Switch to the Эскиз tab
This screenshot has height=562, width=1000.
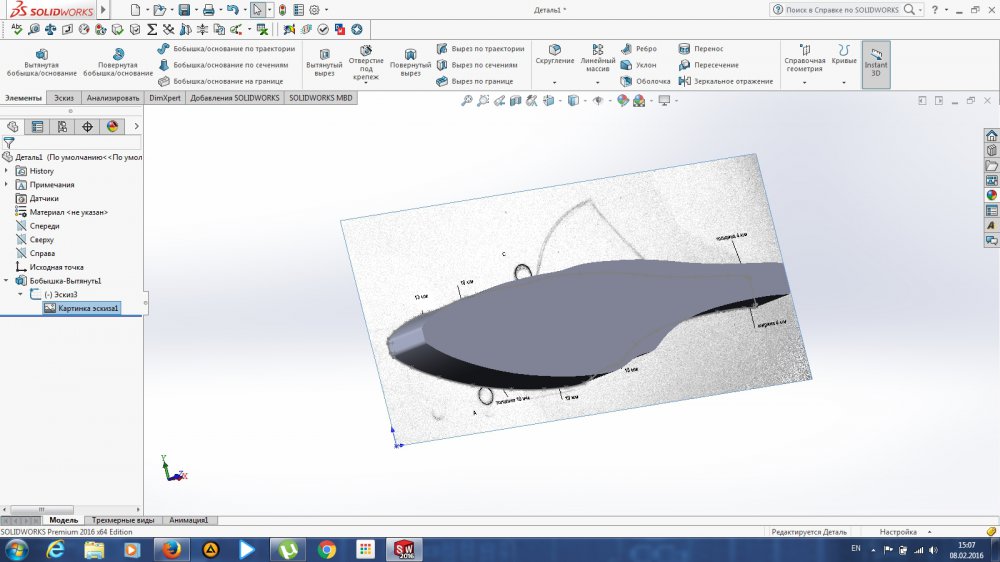click(64, 98)
